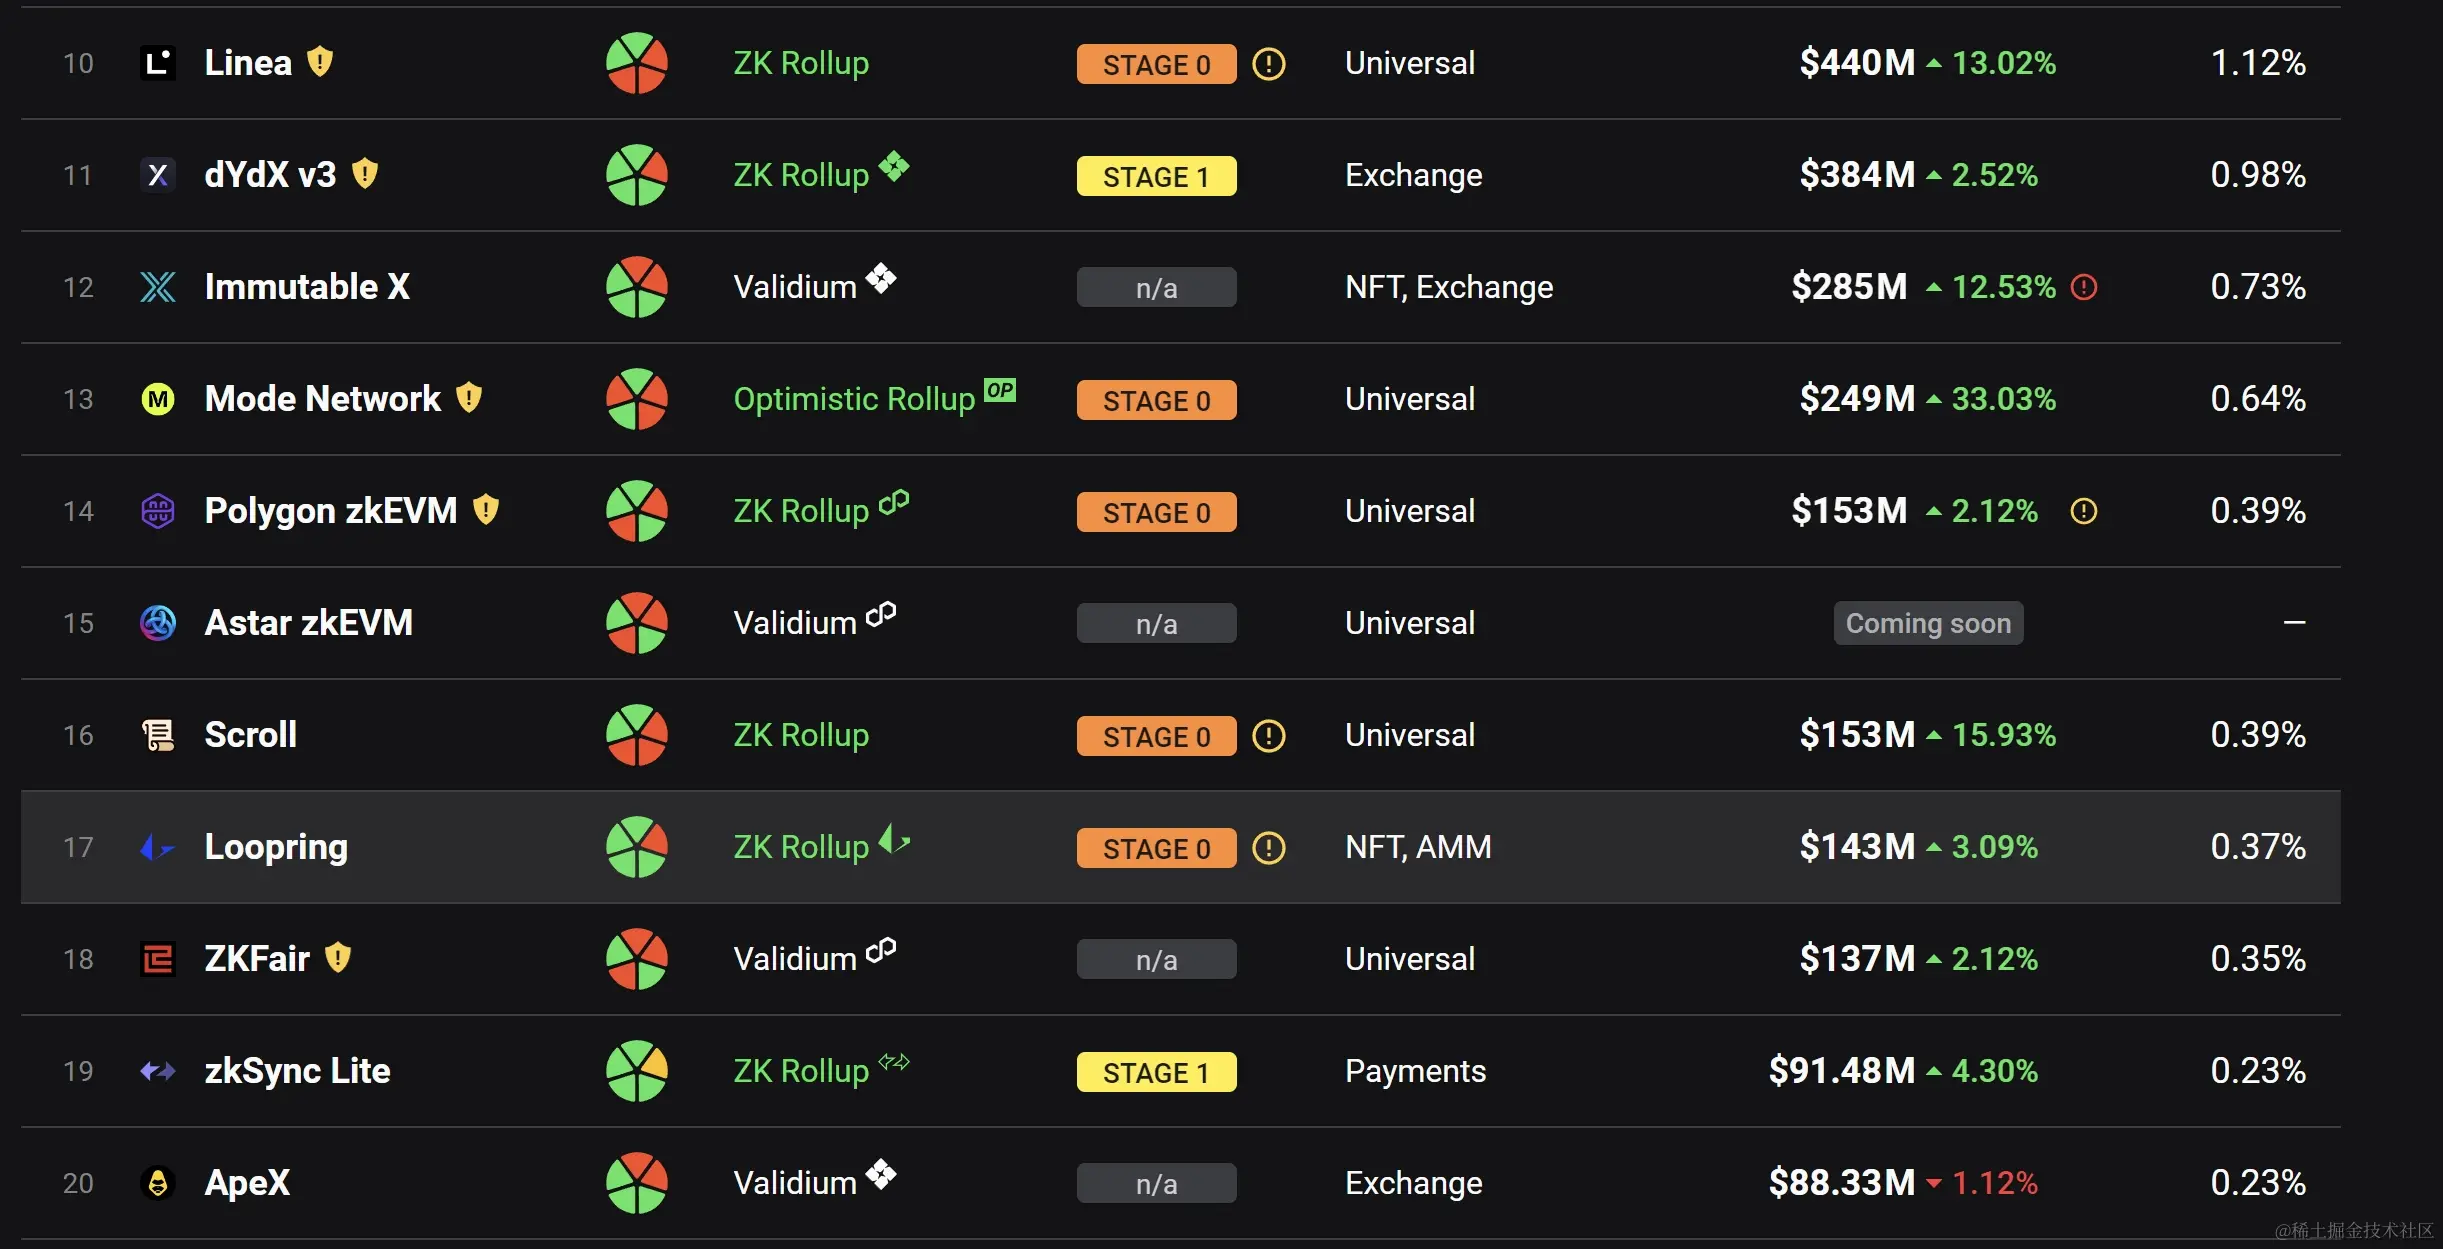Click the red warning icon beside 12.53%

(2084, 287)
